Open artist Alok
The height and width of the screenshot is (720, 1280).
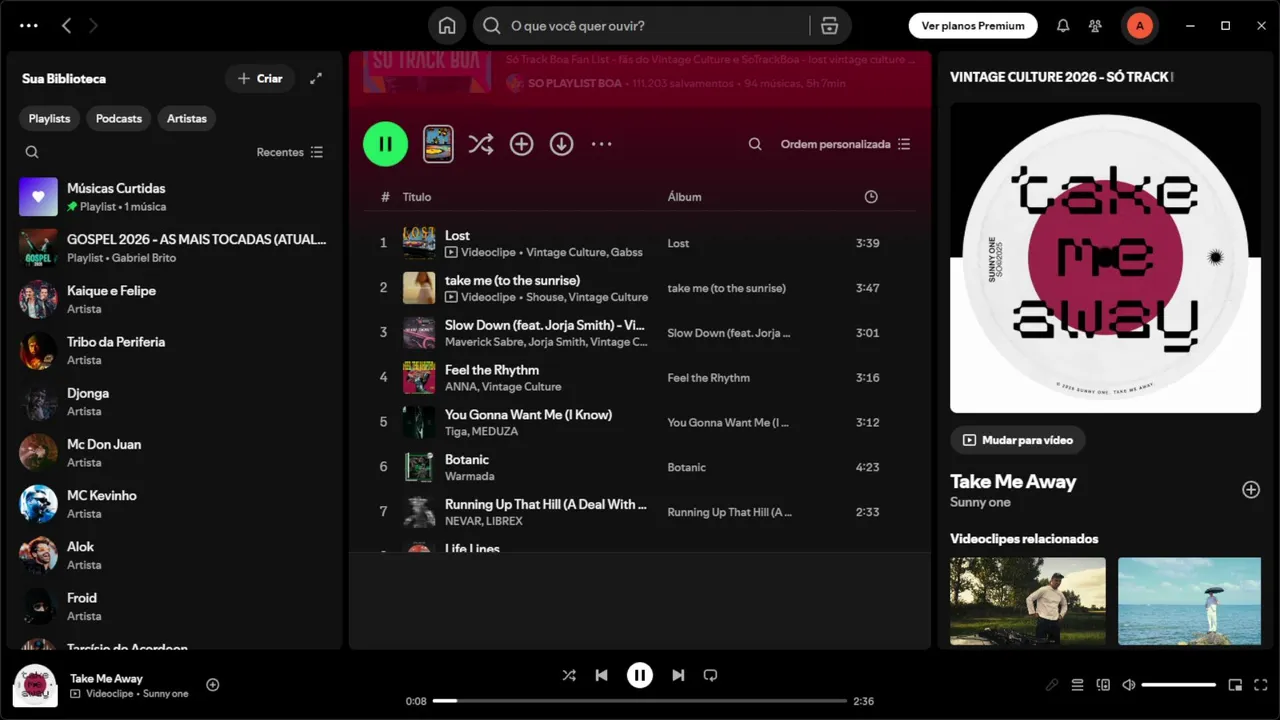click(x=175, y=555)
